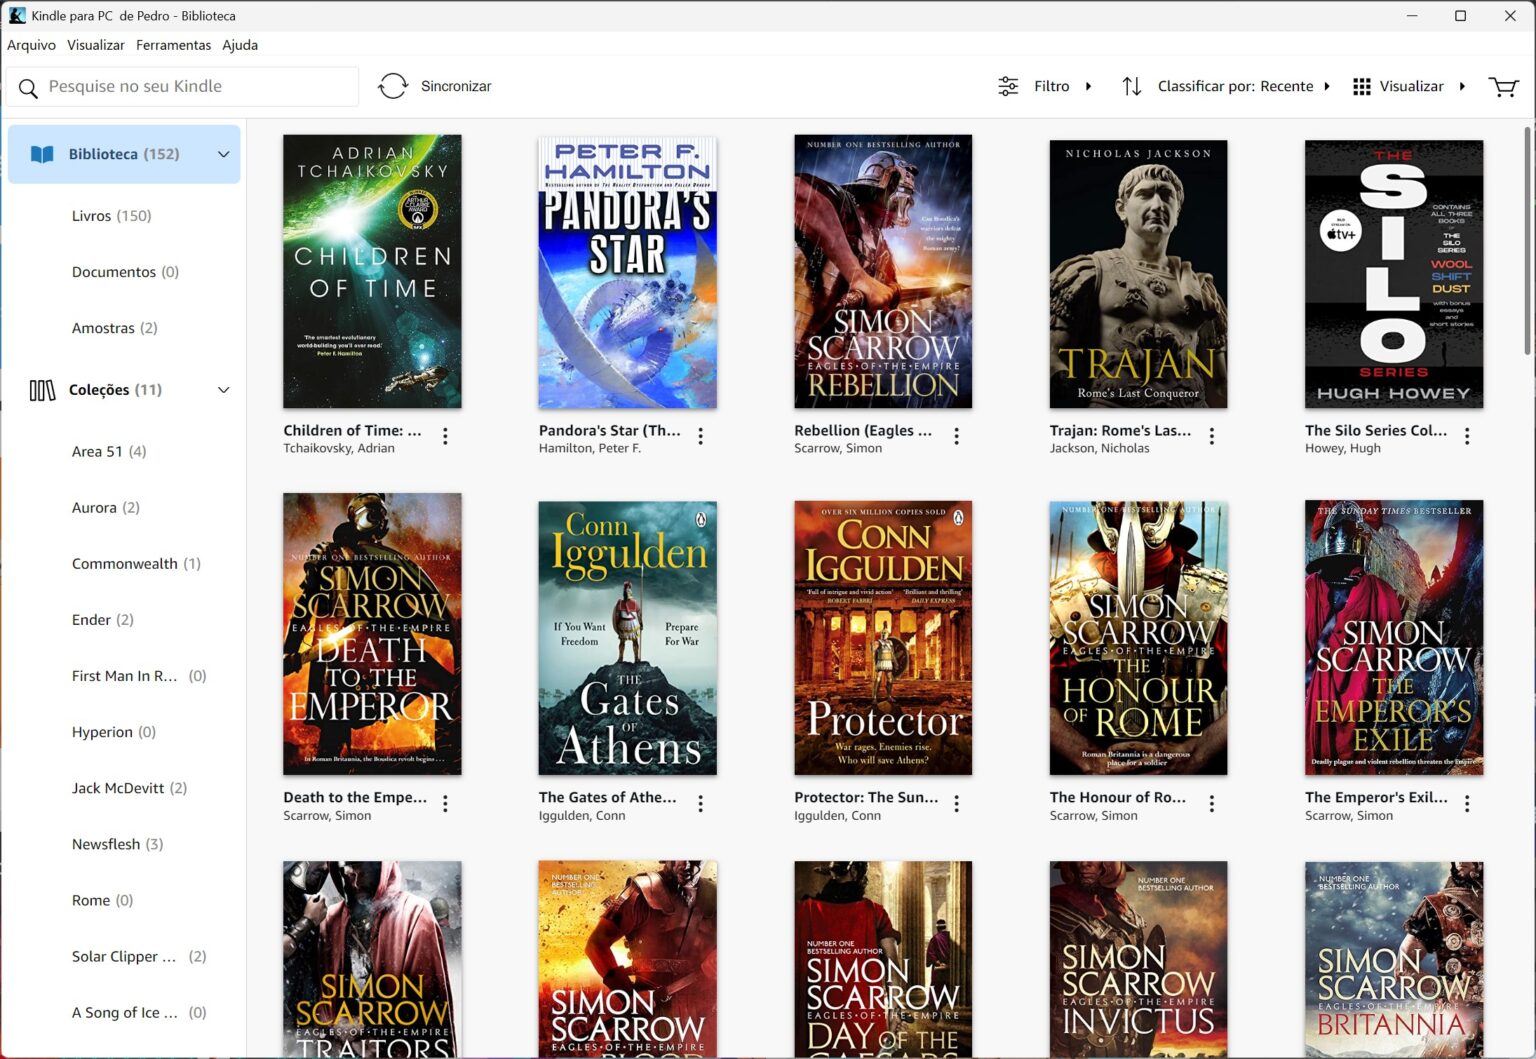Viewport: 1536px width, 1059px height.
Task: Click the author text 'Howey, Hugh'
Action: (x=1343, y=448)
